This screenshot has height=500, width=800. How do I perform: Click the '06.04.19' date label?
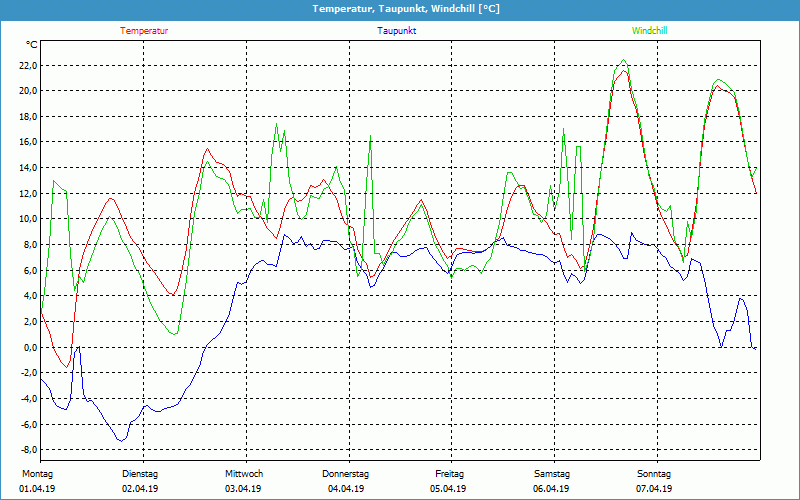point(551,489)
